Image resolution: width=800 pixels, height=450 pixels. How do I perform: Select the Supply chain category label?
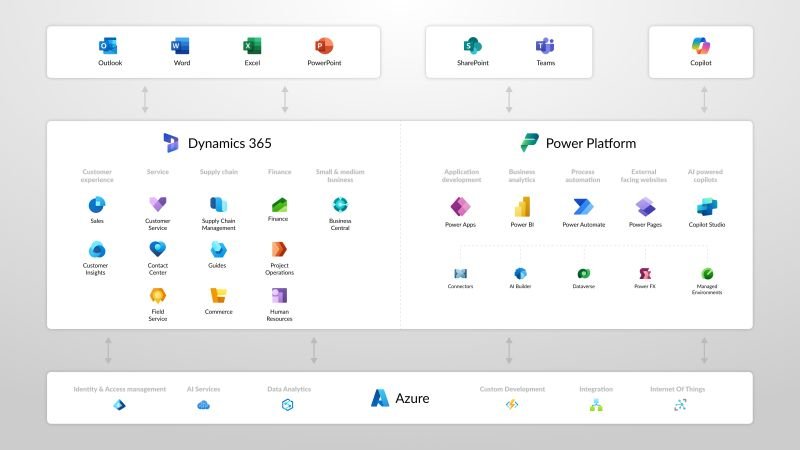pos(219,172)
